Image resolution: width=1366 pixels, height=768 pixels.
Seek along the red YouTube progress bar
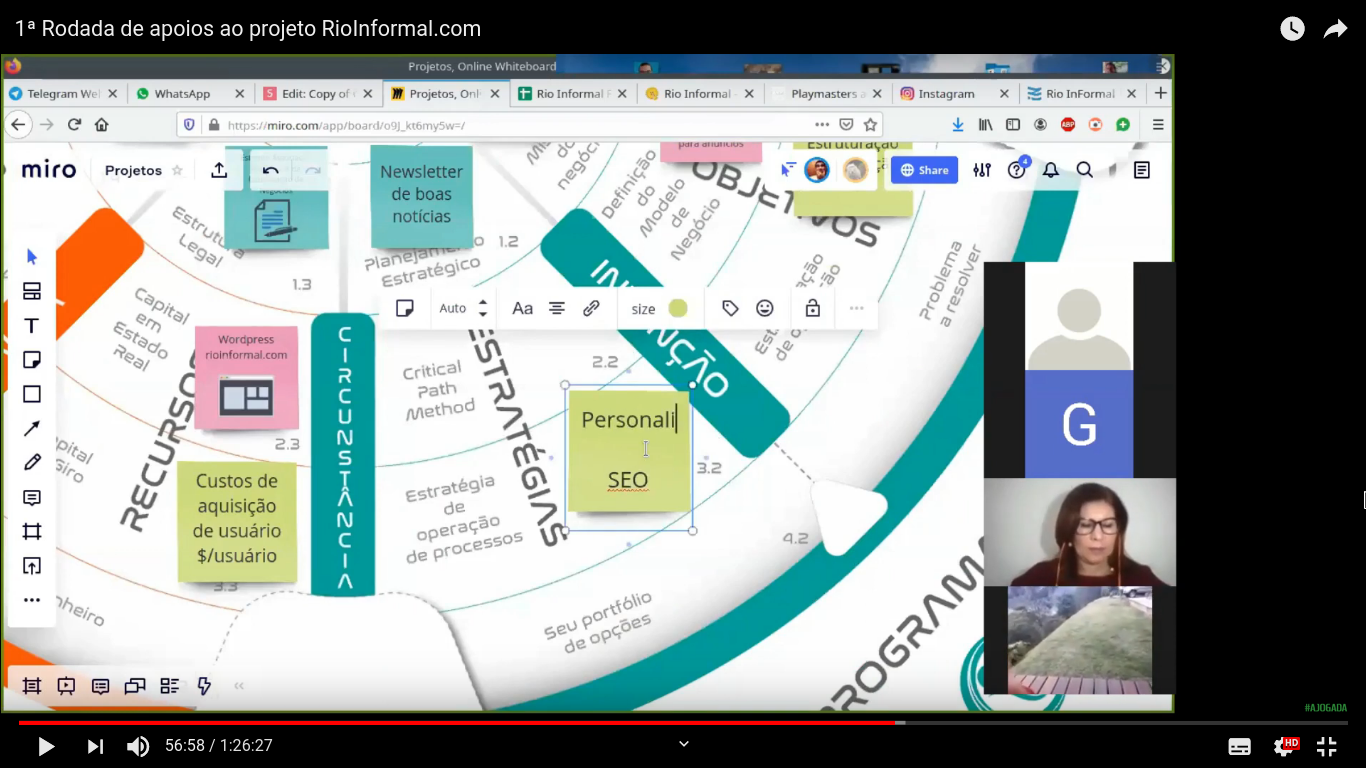click(683, 722)
